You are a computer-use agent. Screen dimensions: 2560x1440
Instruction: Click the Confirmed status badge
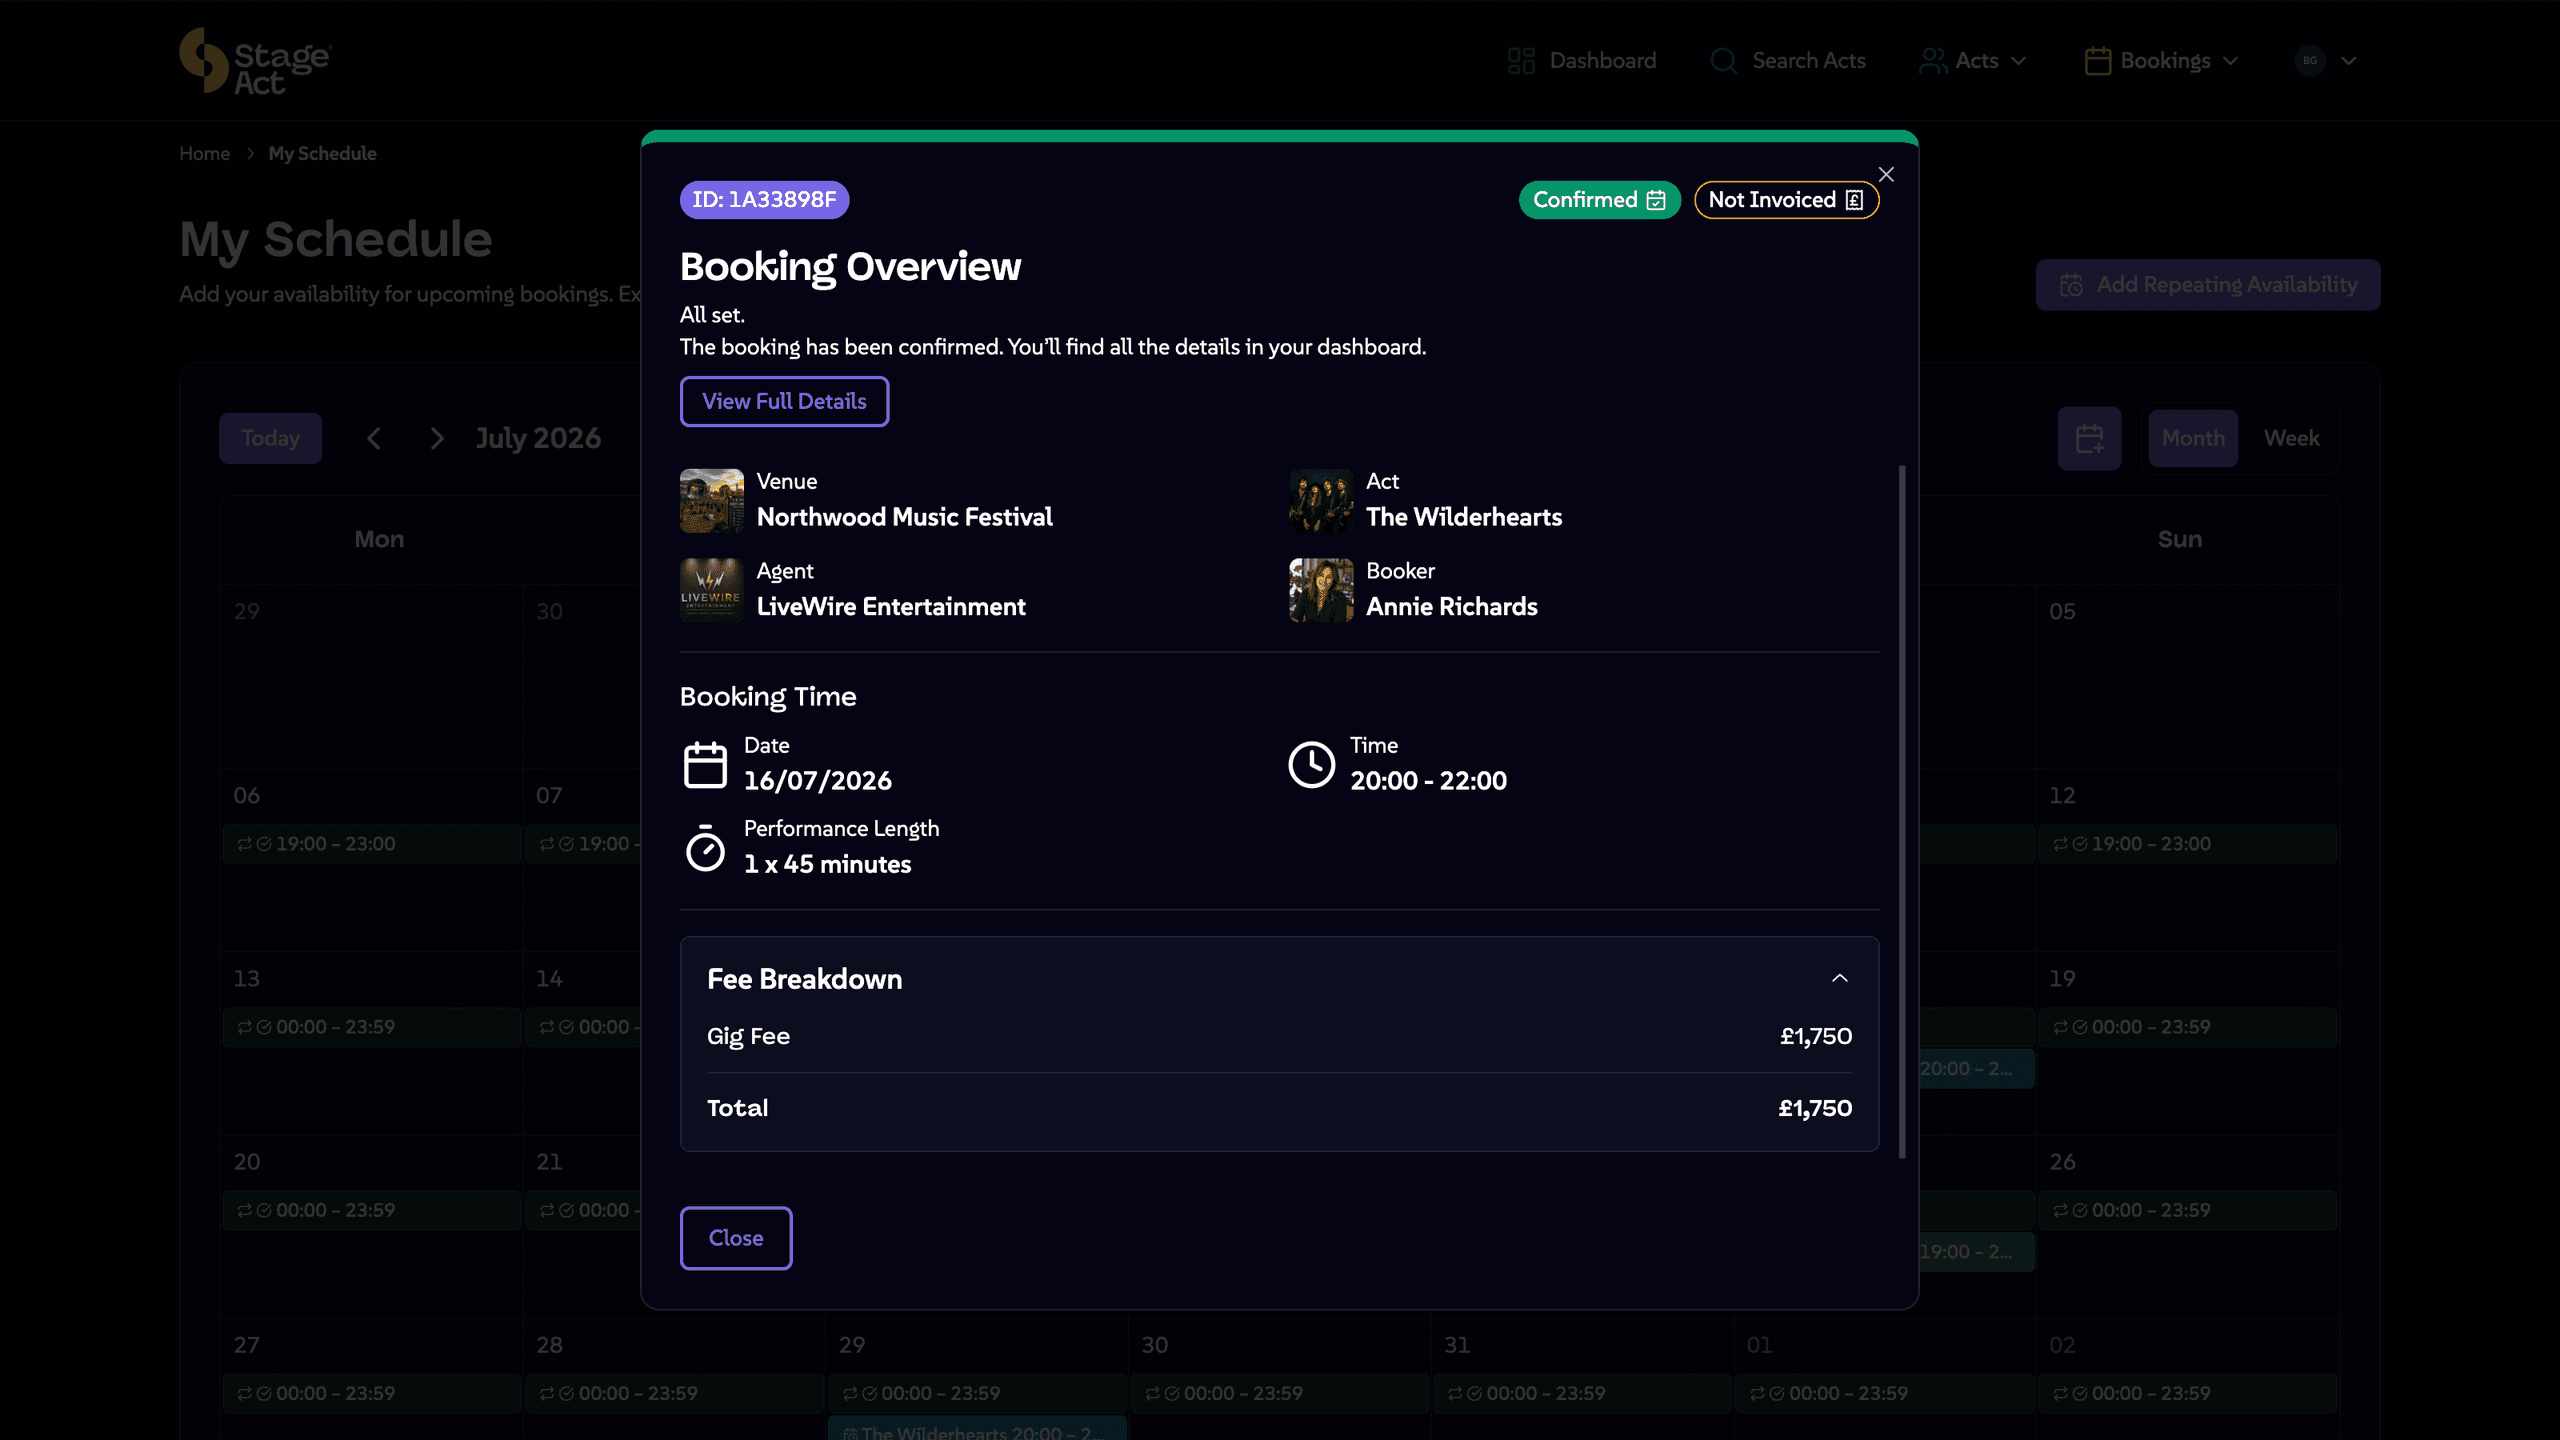(x=1599, y=200)
